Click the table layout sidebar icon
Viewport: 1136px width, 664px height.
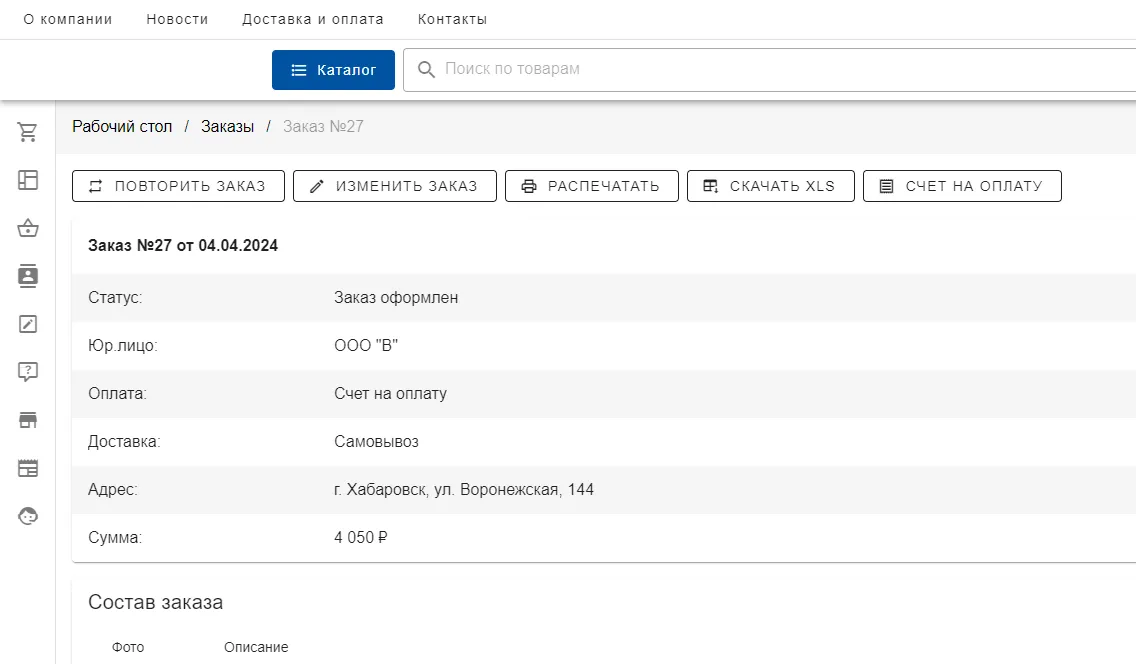tap(28, 468)
